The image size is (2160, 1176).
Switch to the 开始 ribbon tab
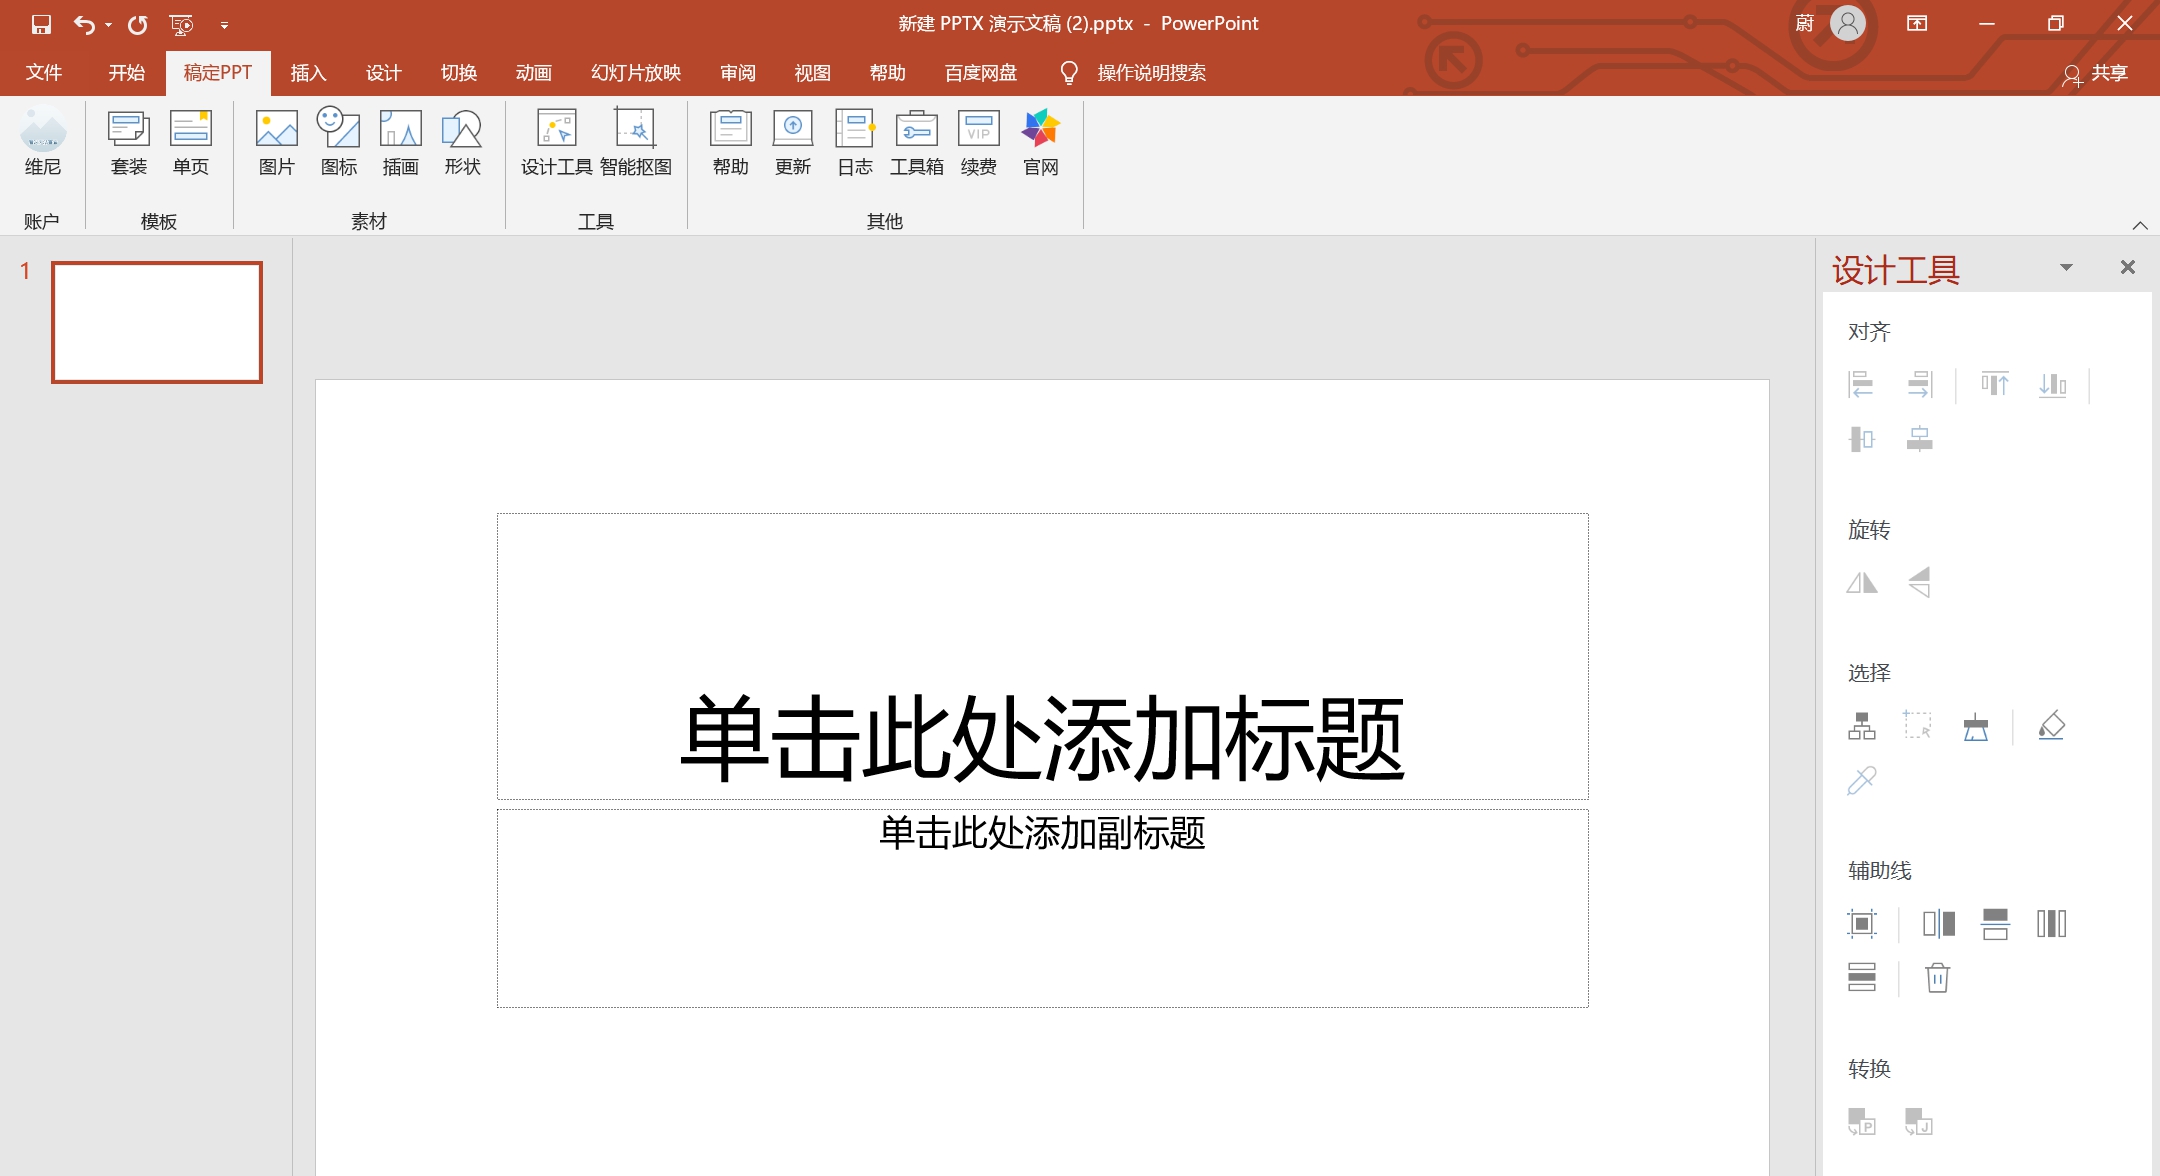pos(126,72)
